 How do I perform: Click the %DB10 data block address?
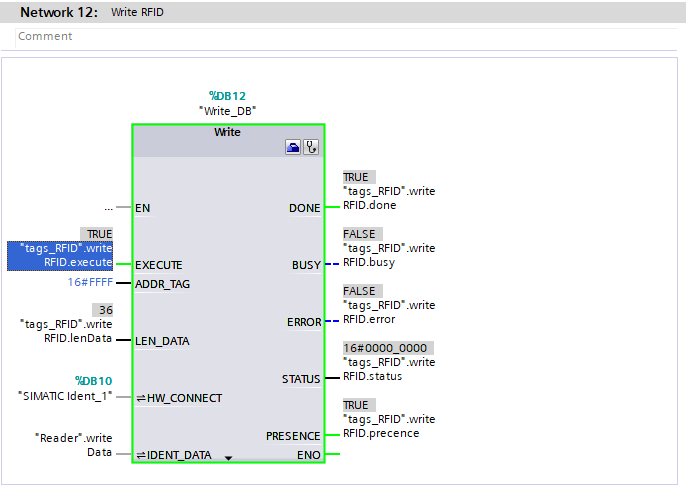point(94,381)
